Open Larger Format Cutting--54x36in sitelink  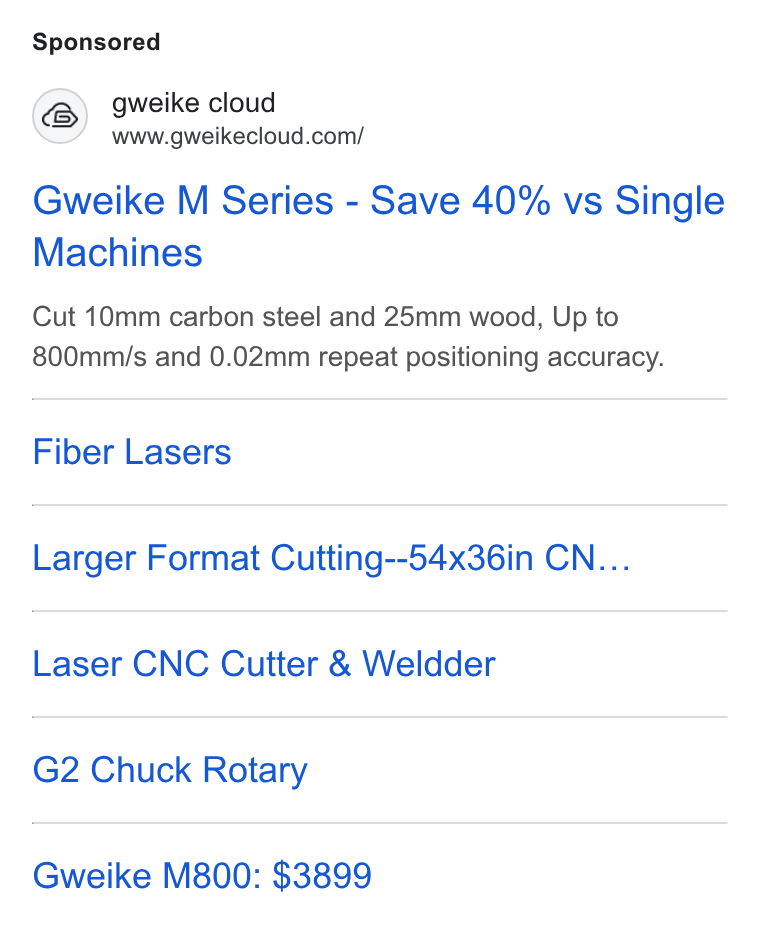331,558
